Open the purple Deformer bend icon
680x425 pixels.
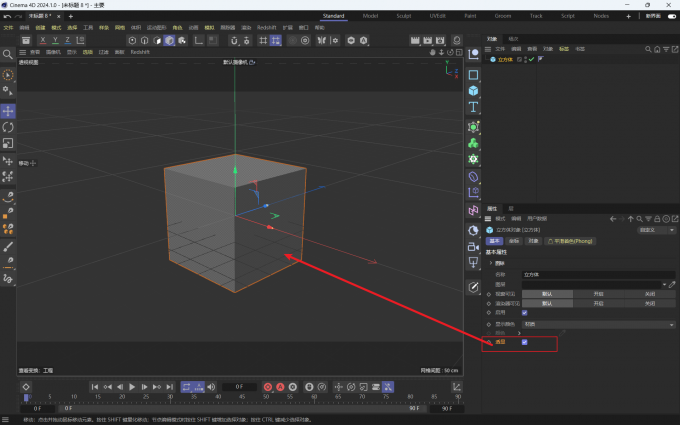(473, 177)
